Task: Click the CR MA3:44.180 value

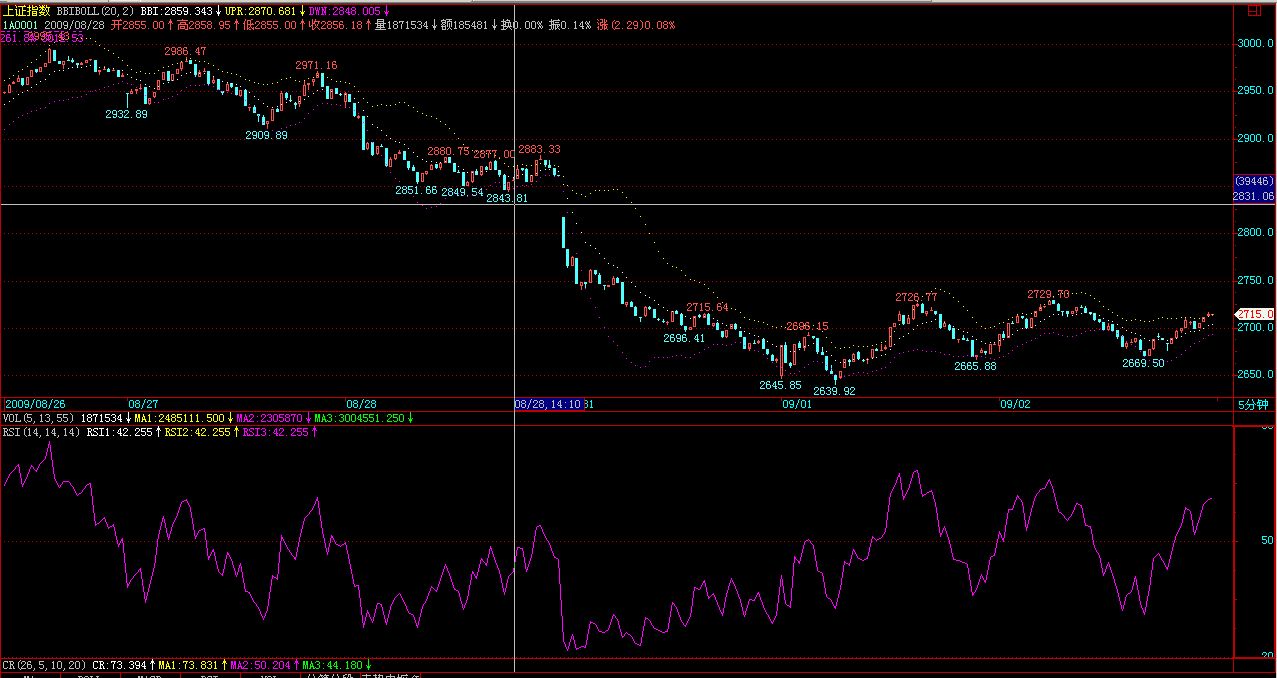Action: pyautogui.click(x=331, y=665)
